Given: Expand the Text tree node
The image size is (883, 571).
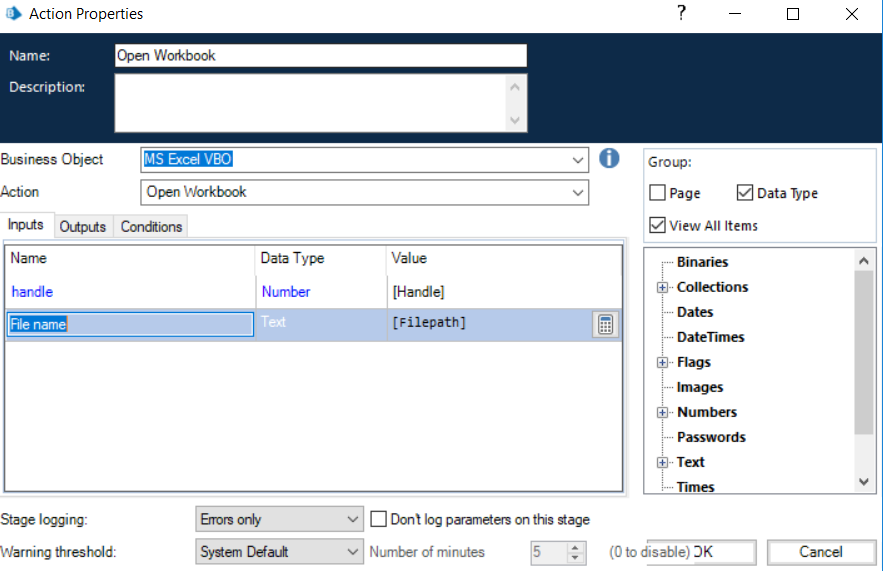Looking at the screenshot, I should tap(662, 462).
